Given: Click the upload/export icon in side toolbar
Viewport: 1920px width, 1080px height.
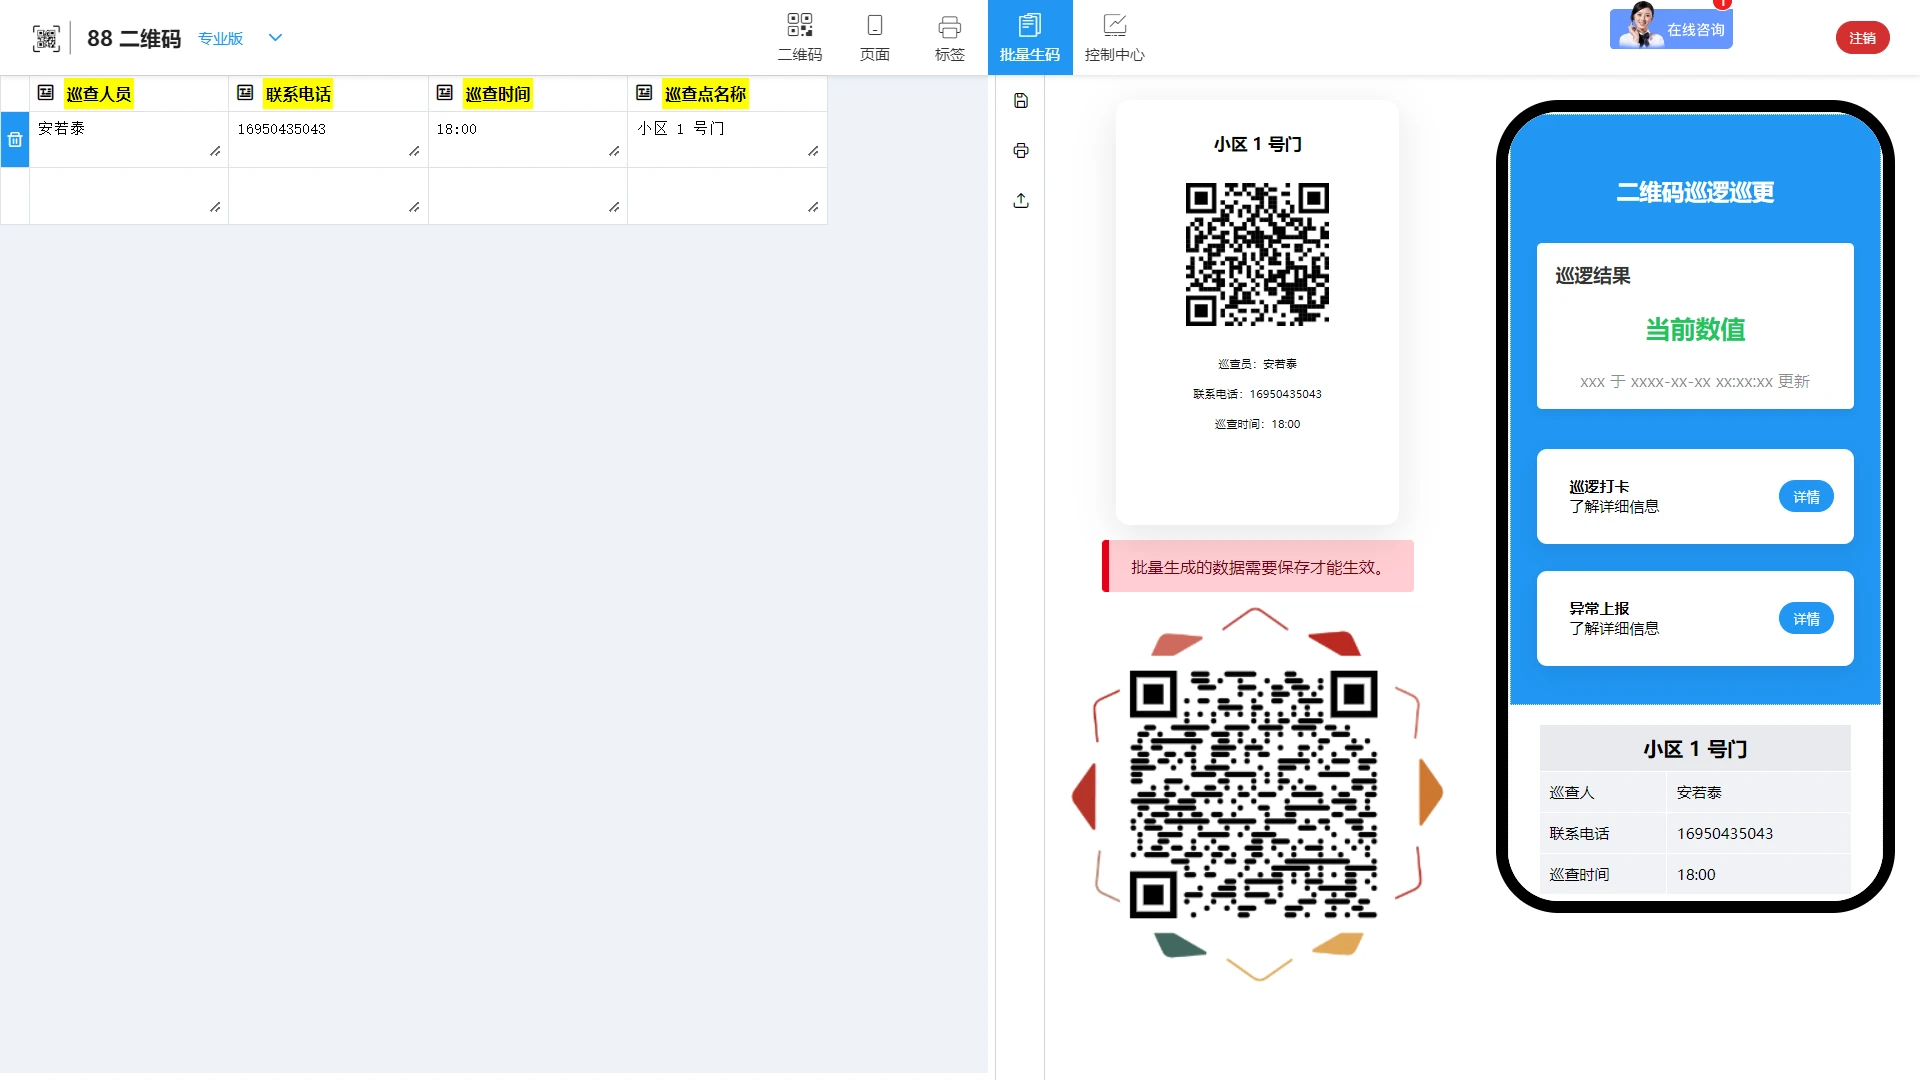Looking at the screenshot, I should (1021, 200).
